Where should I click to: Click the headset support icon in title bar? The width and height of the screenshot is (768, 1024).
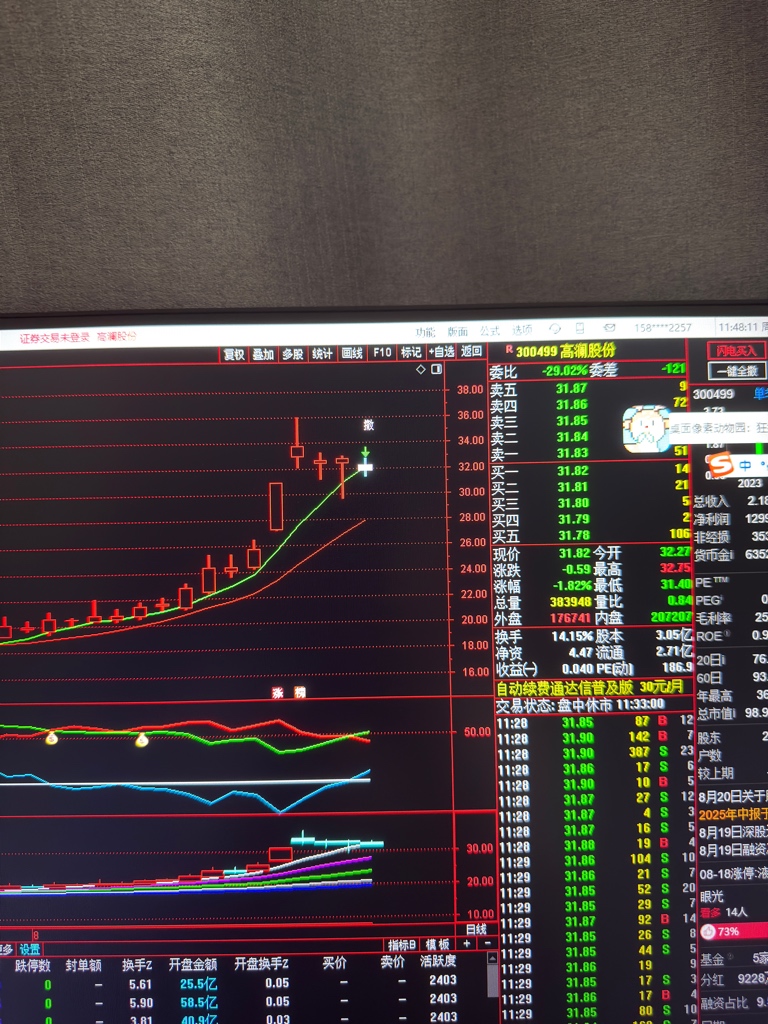pyautogui.click(x=554, y=329)
